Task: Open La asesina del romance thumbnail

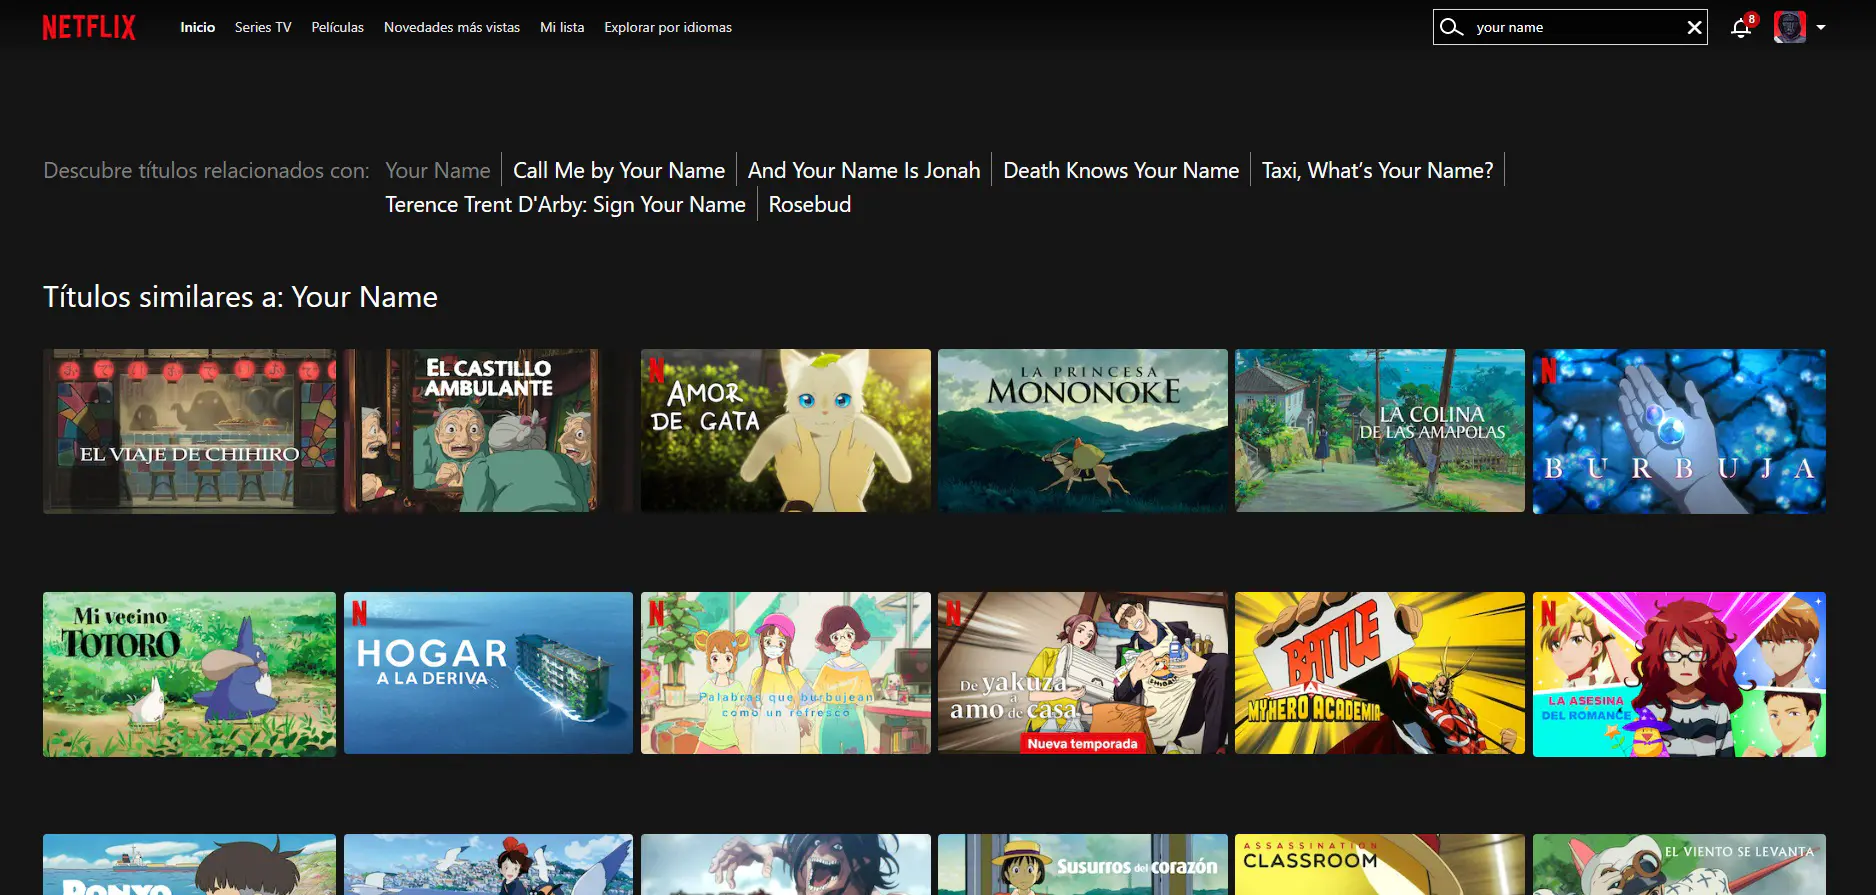Action: [x=1679, y=674]
